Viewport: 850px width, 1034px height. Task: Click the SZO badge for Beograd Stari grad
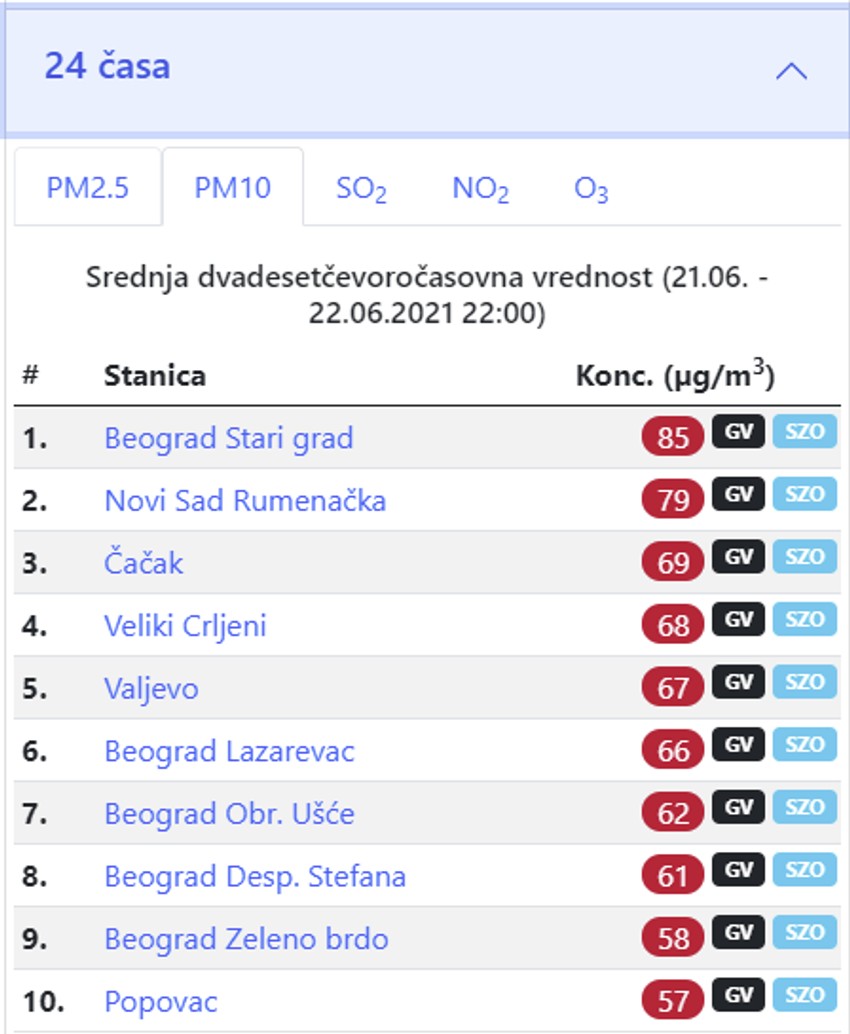(804, 432)
